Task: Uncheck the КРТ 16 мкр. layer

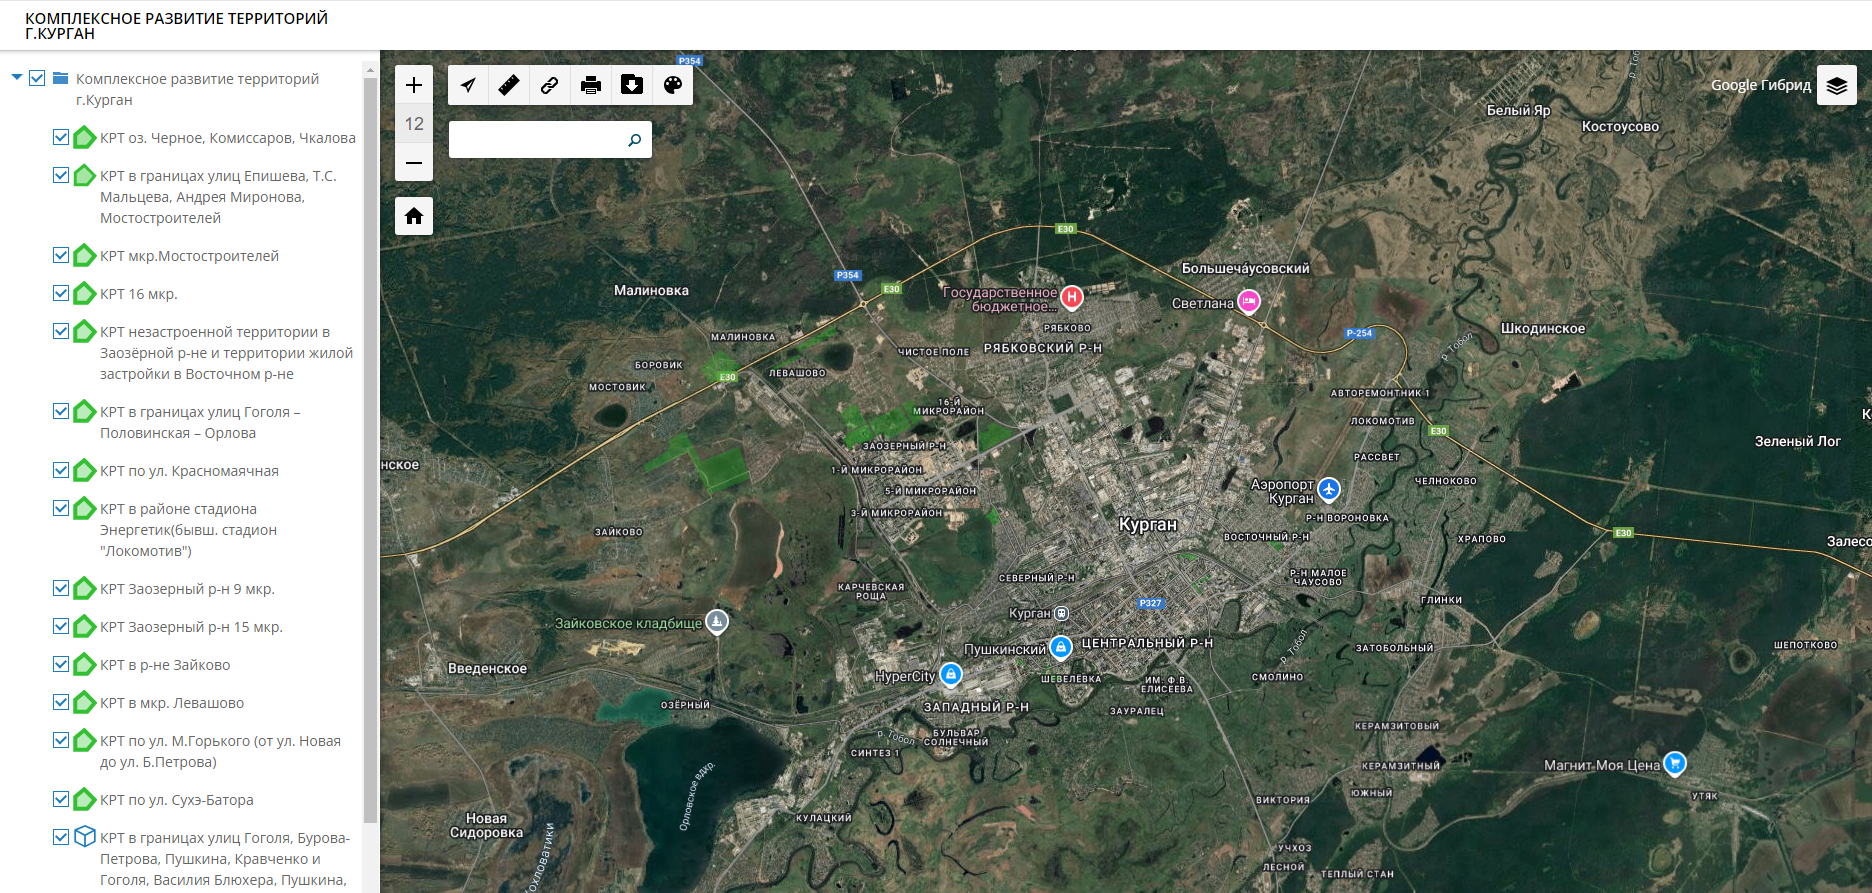Action: [61, 294]
